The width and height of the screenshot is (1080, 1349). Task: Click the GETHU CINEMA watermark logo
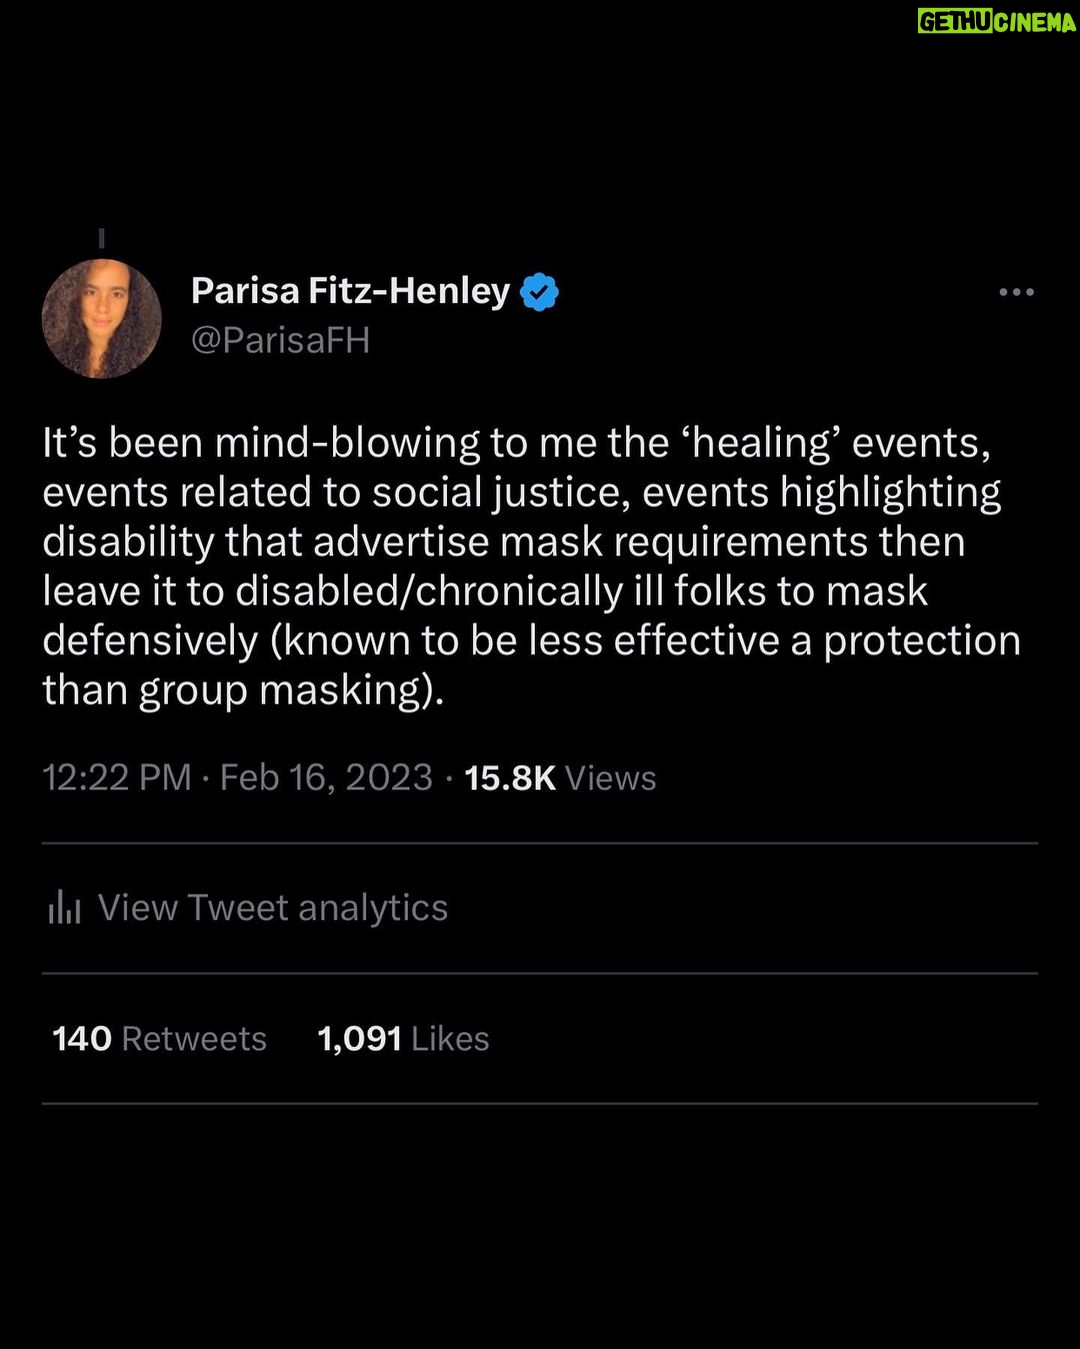pos(996,22)
